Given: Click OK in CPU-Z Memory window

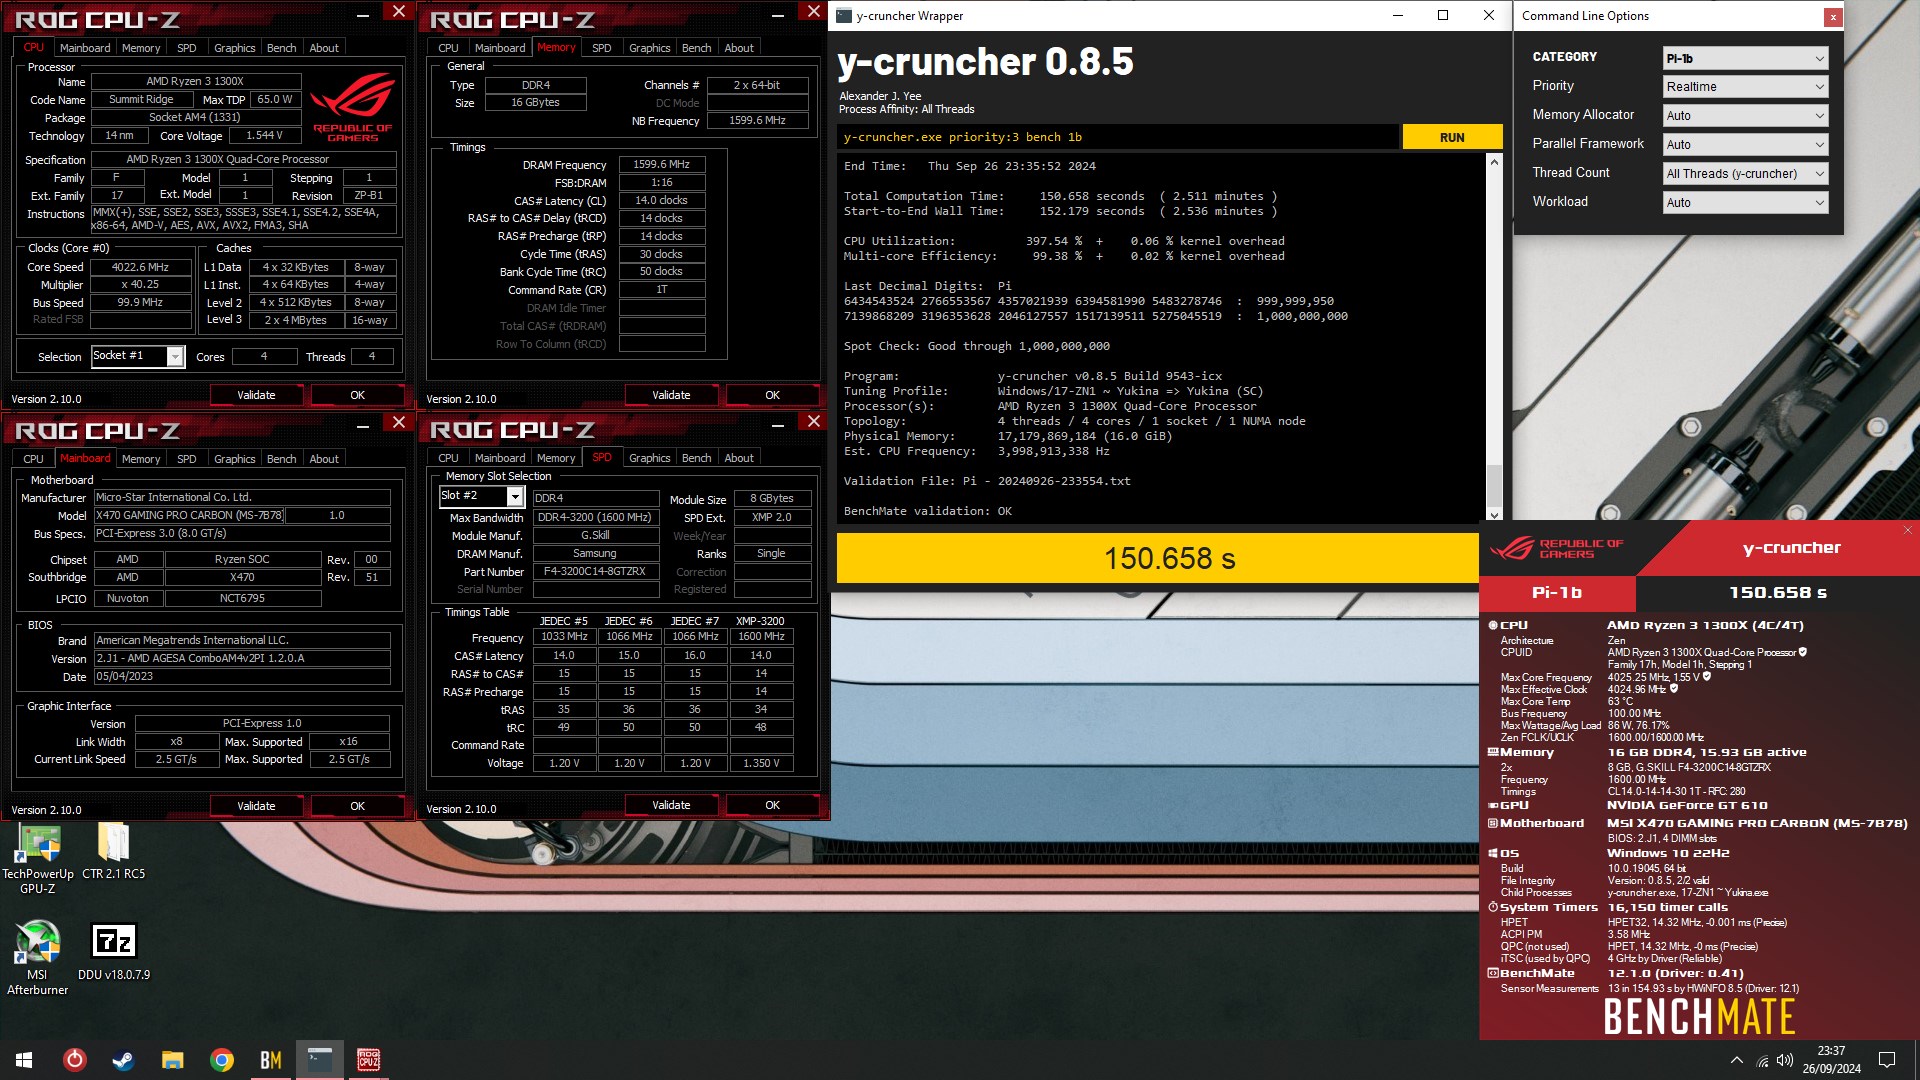Looking at the screenshot, I should [772, 395].
